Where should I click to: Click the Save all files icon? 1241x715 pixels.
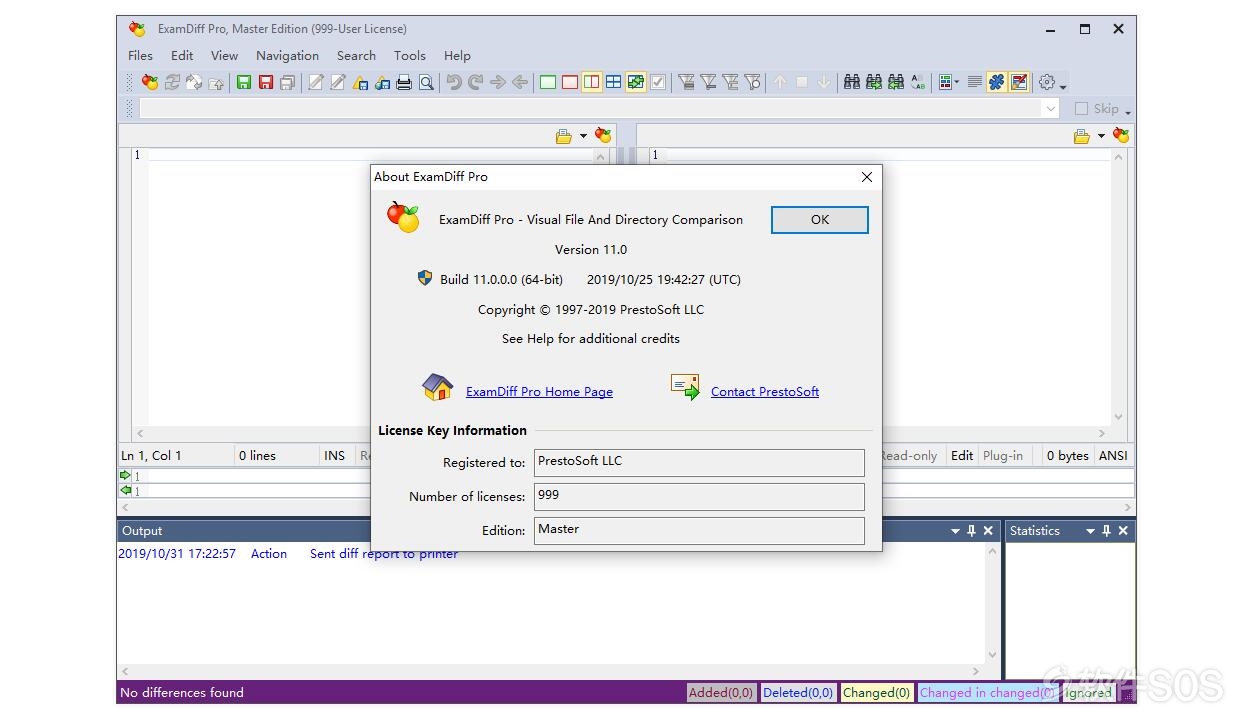(x=288, y=82)
